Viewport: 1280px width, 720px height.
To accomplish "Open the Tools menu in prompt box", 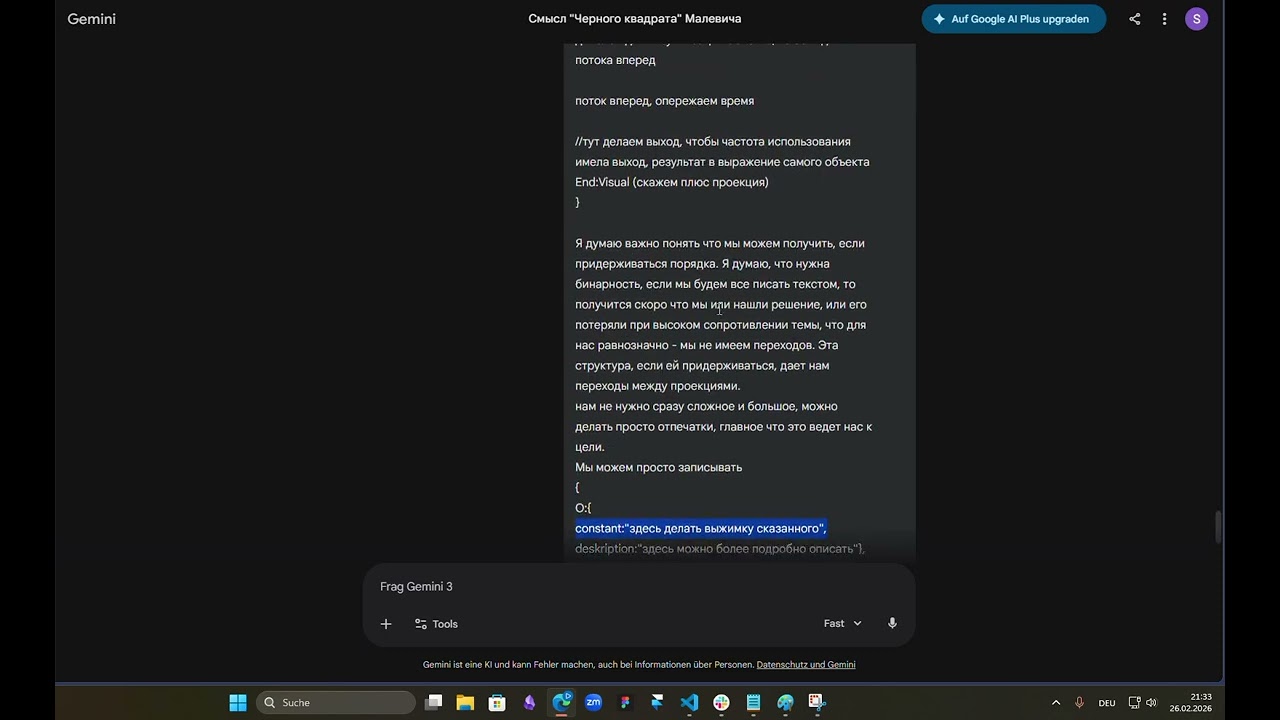I will pyautogui.click(x=436, y=624).
